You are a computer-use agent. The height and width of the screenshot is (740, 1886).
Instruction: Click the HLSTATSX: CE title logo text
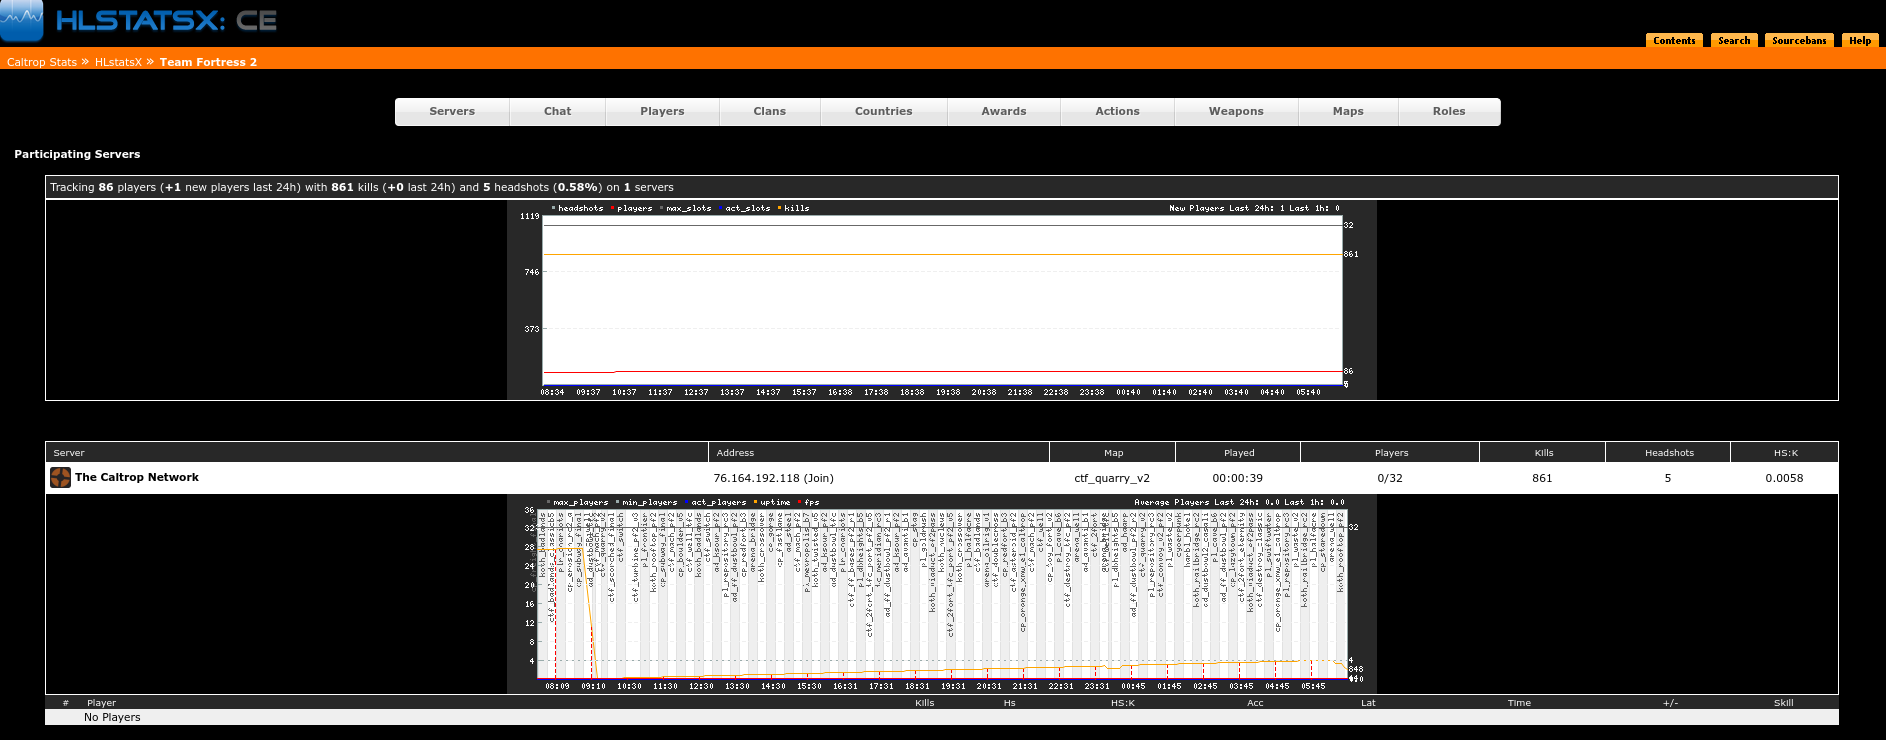pos(166,21)
